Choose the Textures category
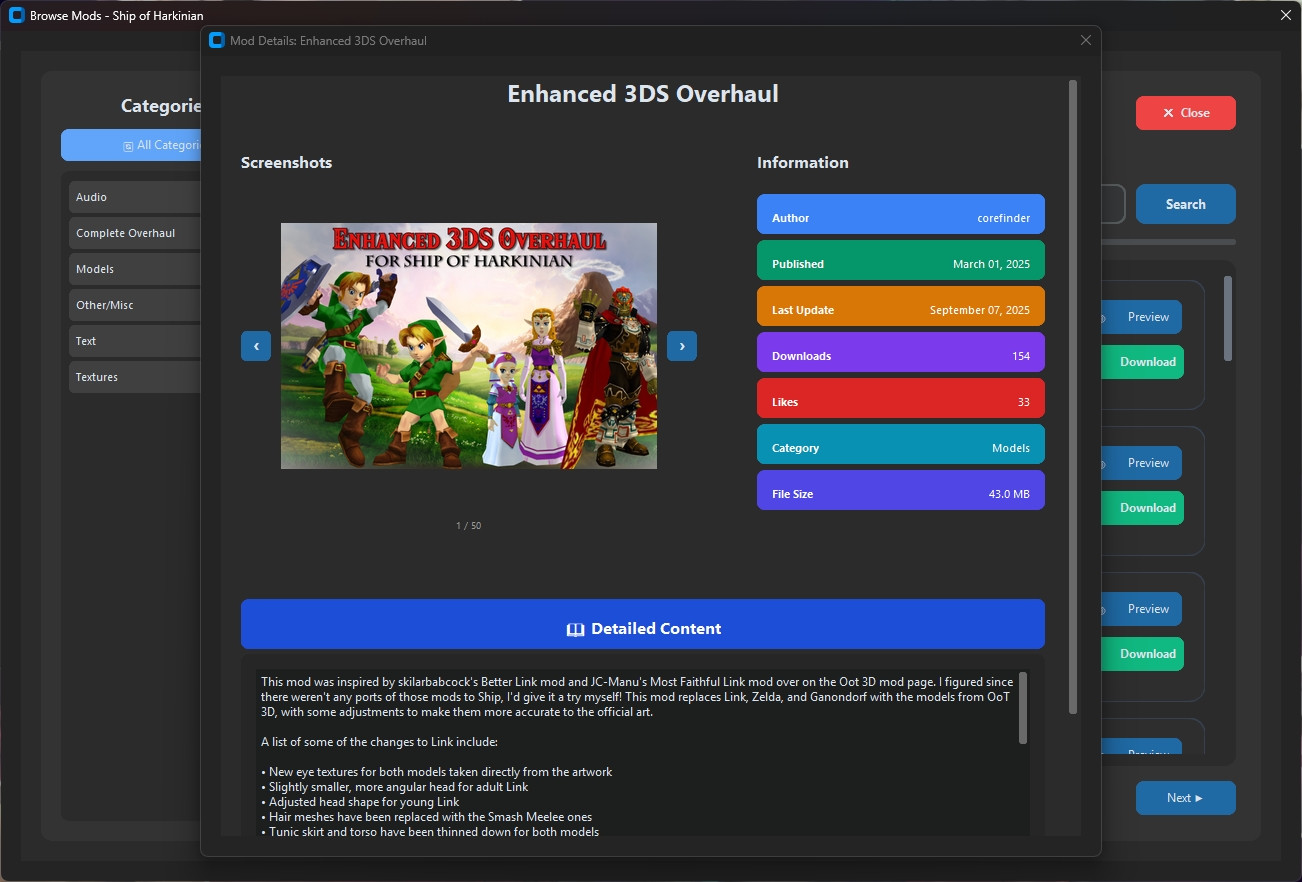Screen dimensions: 1302x882 point(135,376)
